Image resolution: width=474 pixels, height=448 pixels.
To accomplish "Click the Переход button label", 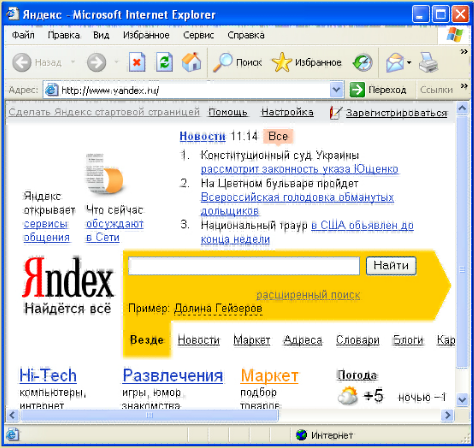I will (x=387, y=90).
